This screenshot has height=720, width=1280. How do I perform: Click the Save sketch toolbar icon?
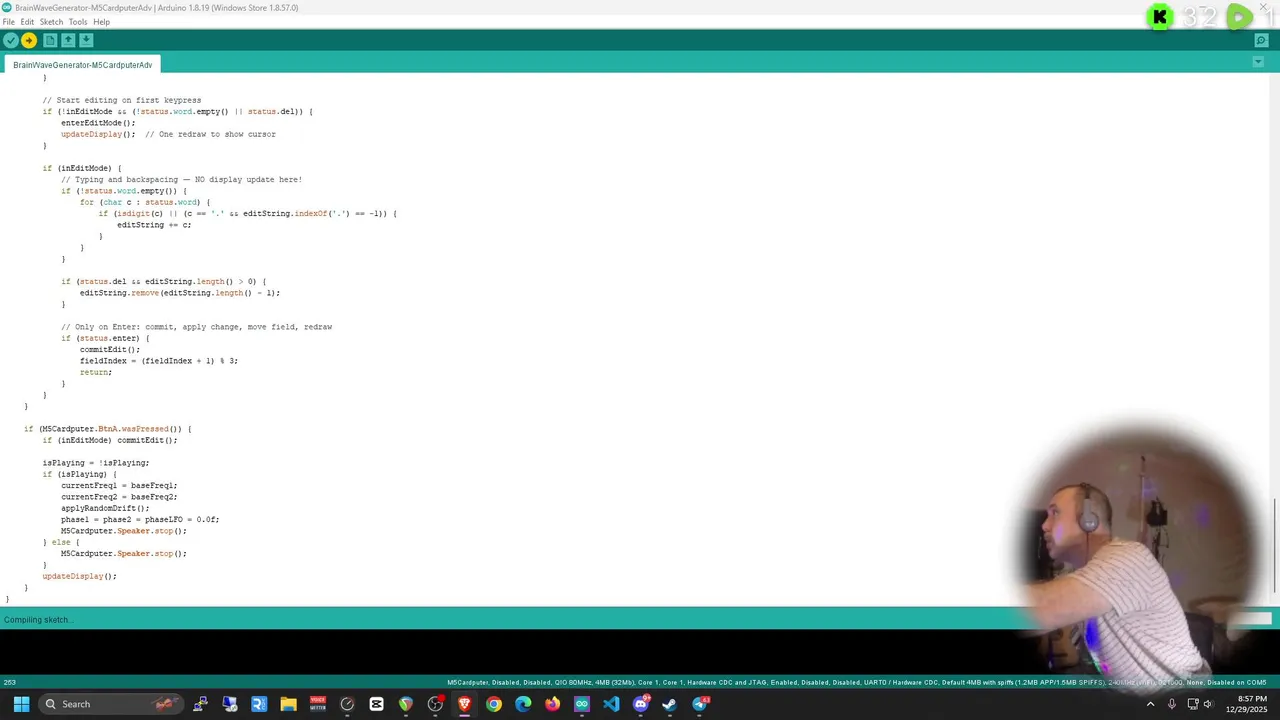[86, 40]
